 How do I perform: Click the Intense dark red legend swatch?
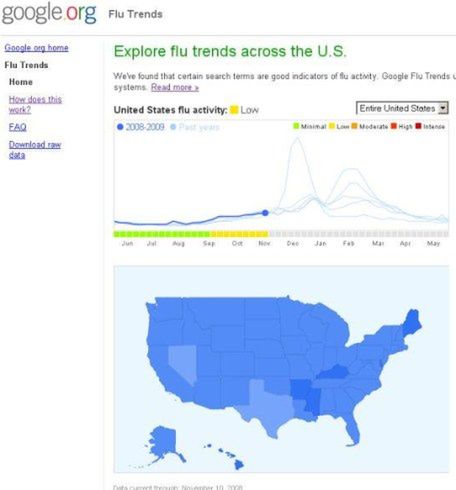pyautogui.click(x=418, y=126)
